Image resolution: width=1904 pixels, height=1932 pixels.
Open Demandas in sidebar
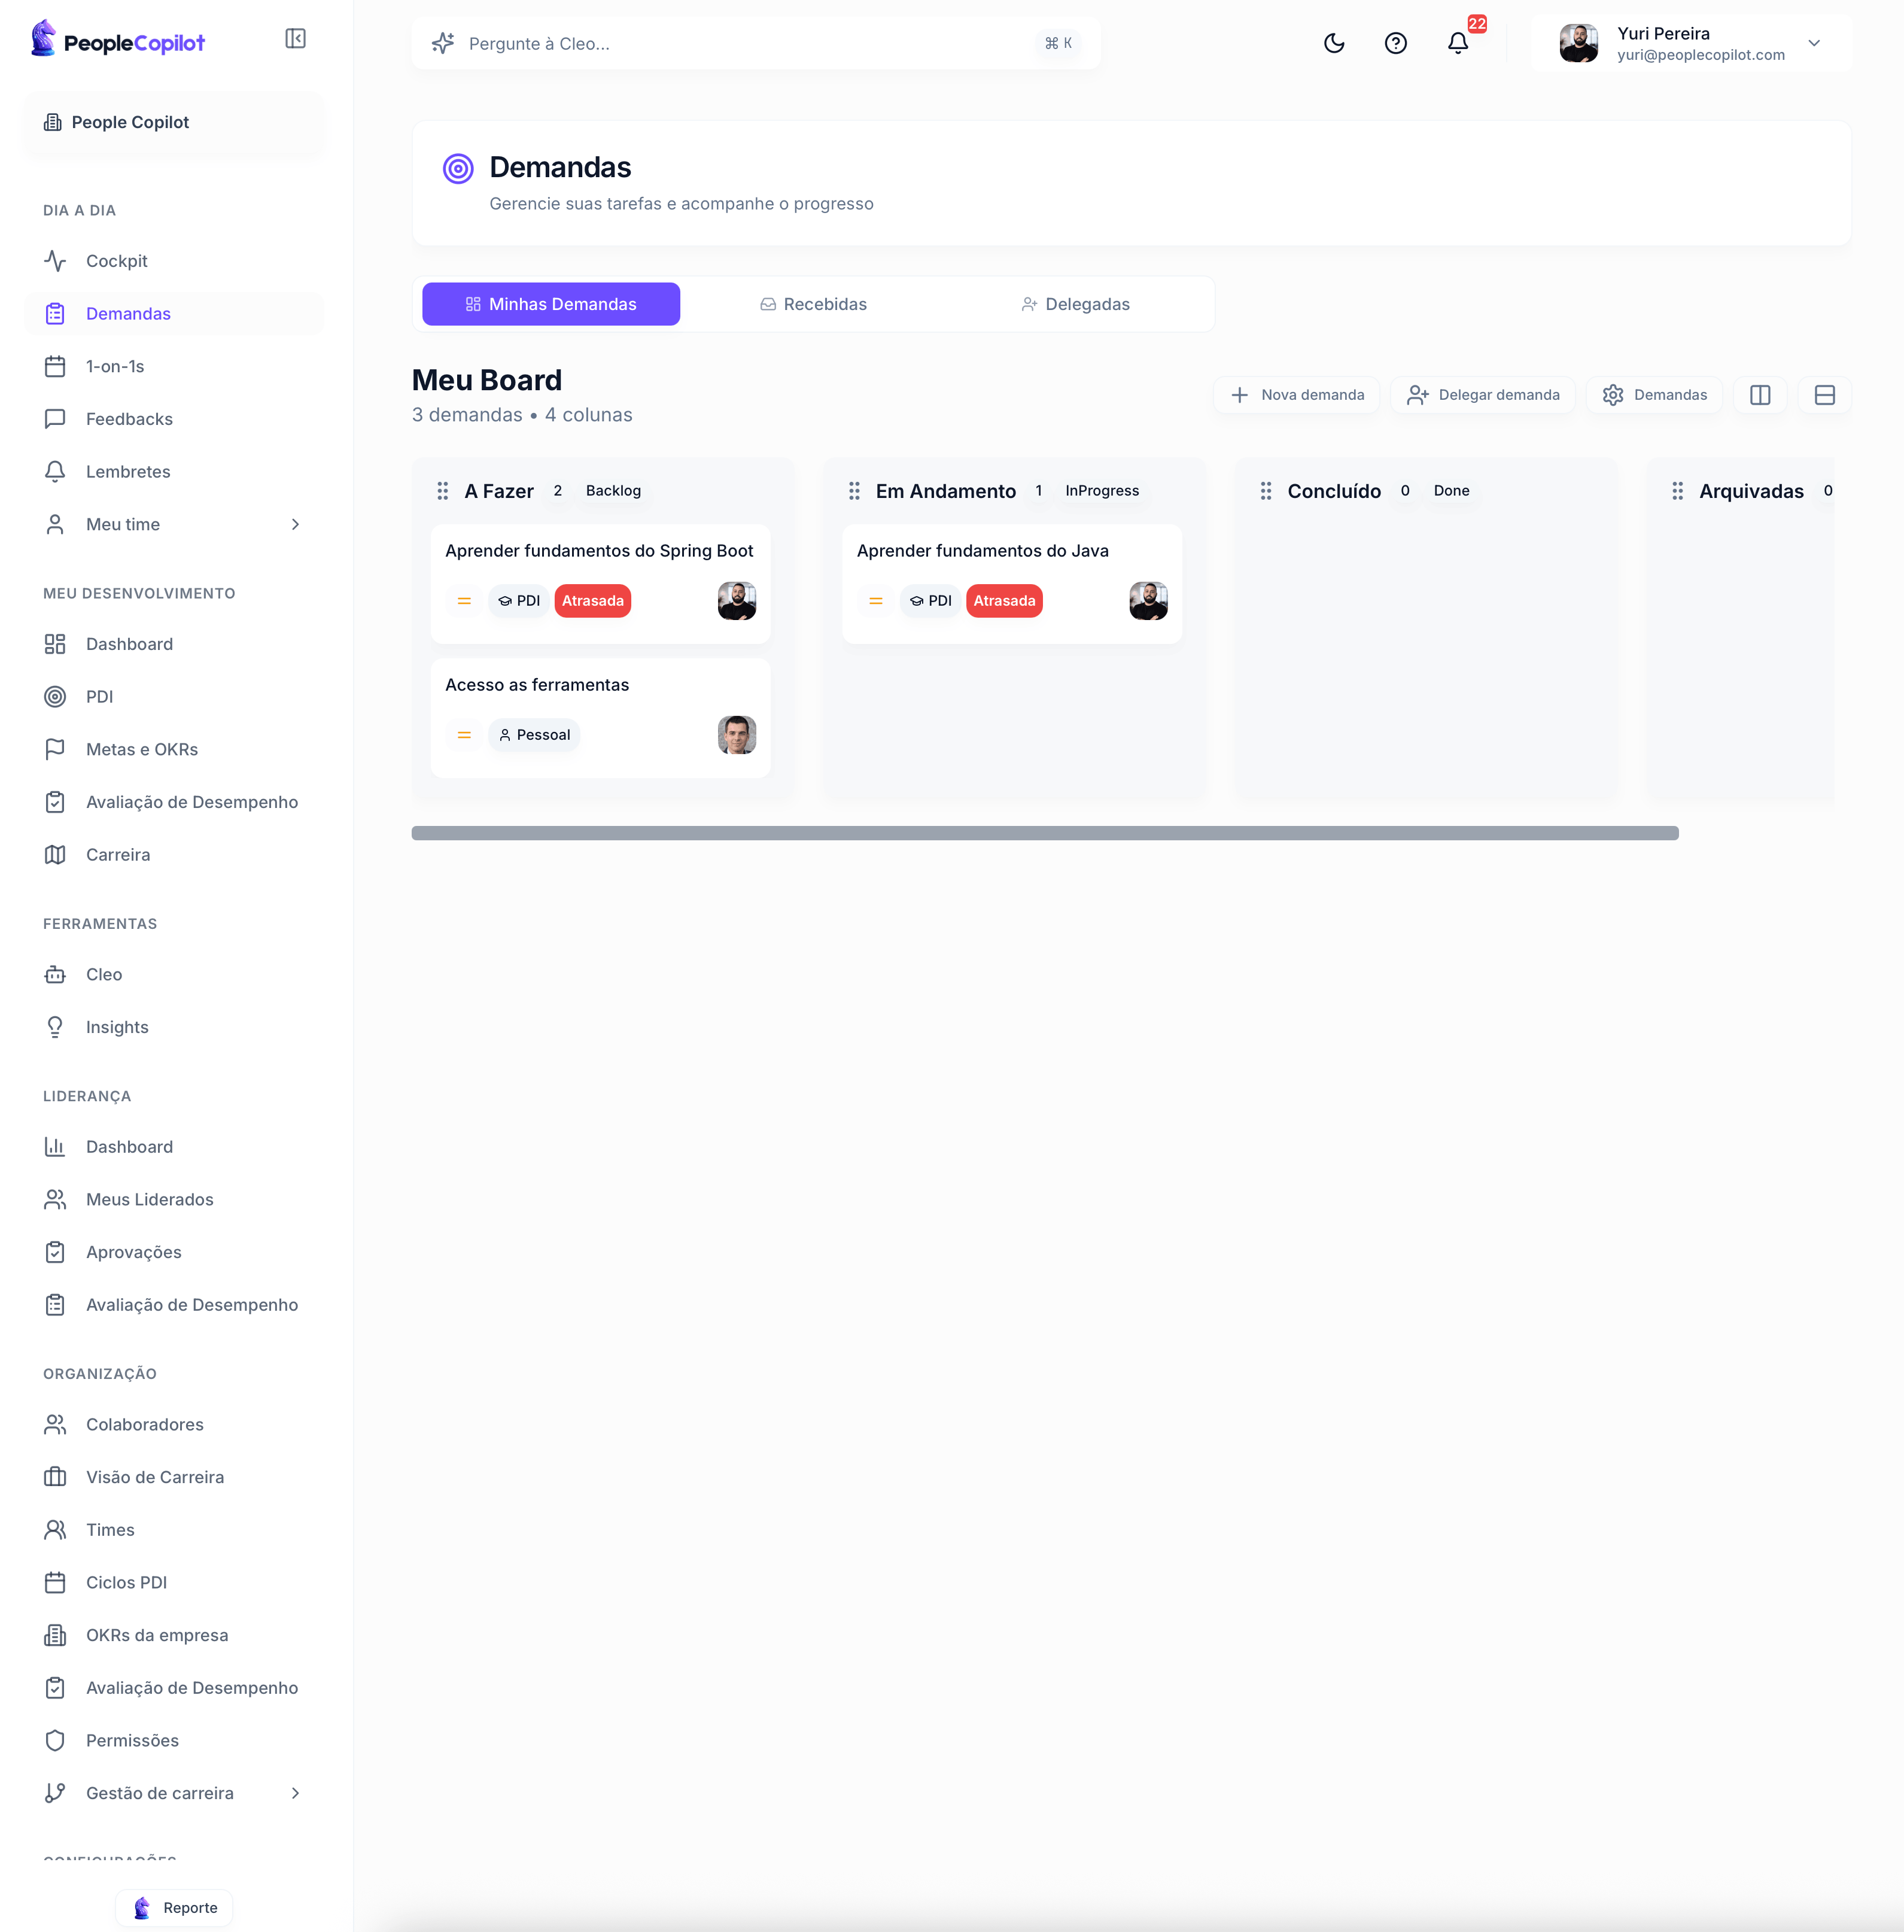174,314
